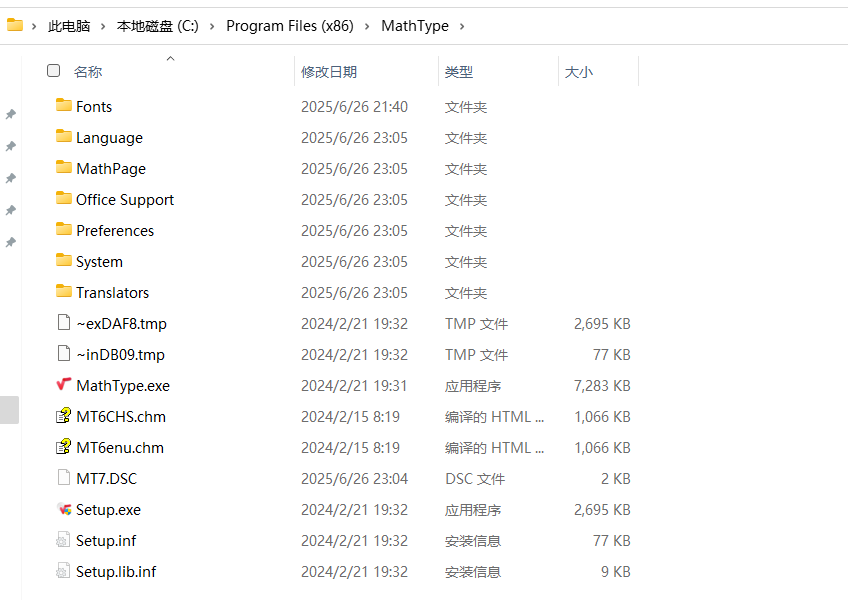Click the 2024/2/21 19:31 date of MathType.exe
This screenshot has width=848, height=600.
[x=354, y=386]
